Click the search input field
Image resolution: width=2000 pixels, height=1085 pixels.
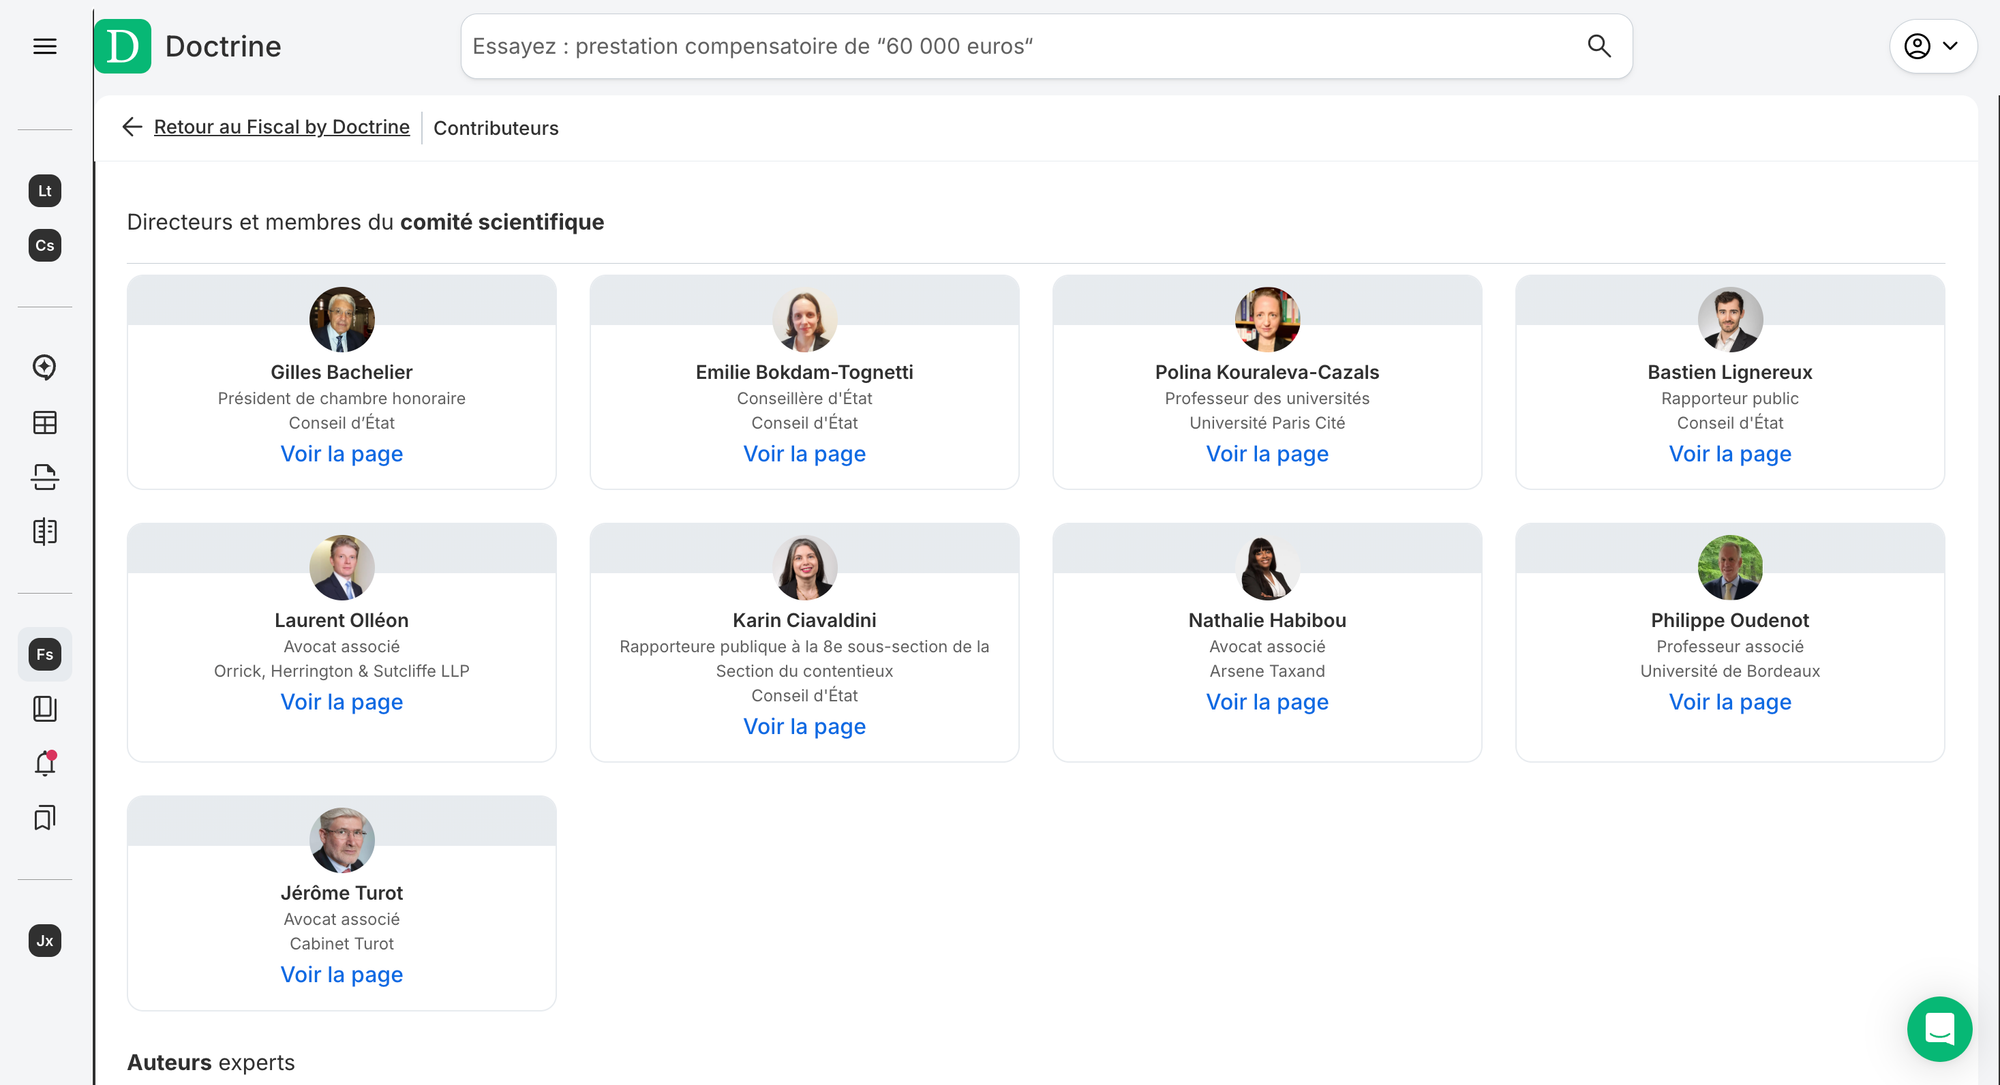point(1000,46)
